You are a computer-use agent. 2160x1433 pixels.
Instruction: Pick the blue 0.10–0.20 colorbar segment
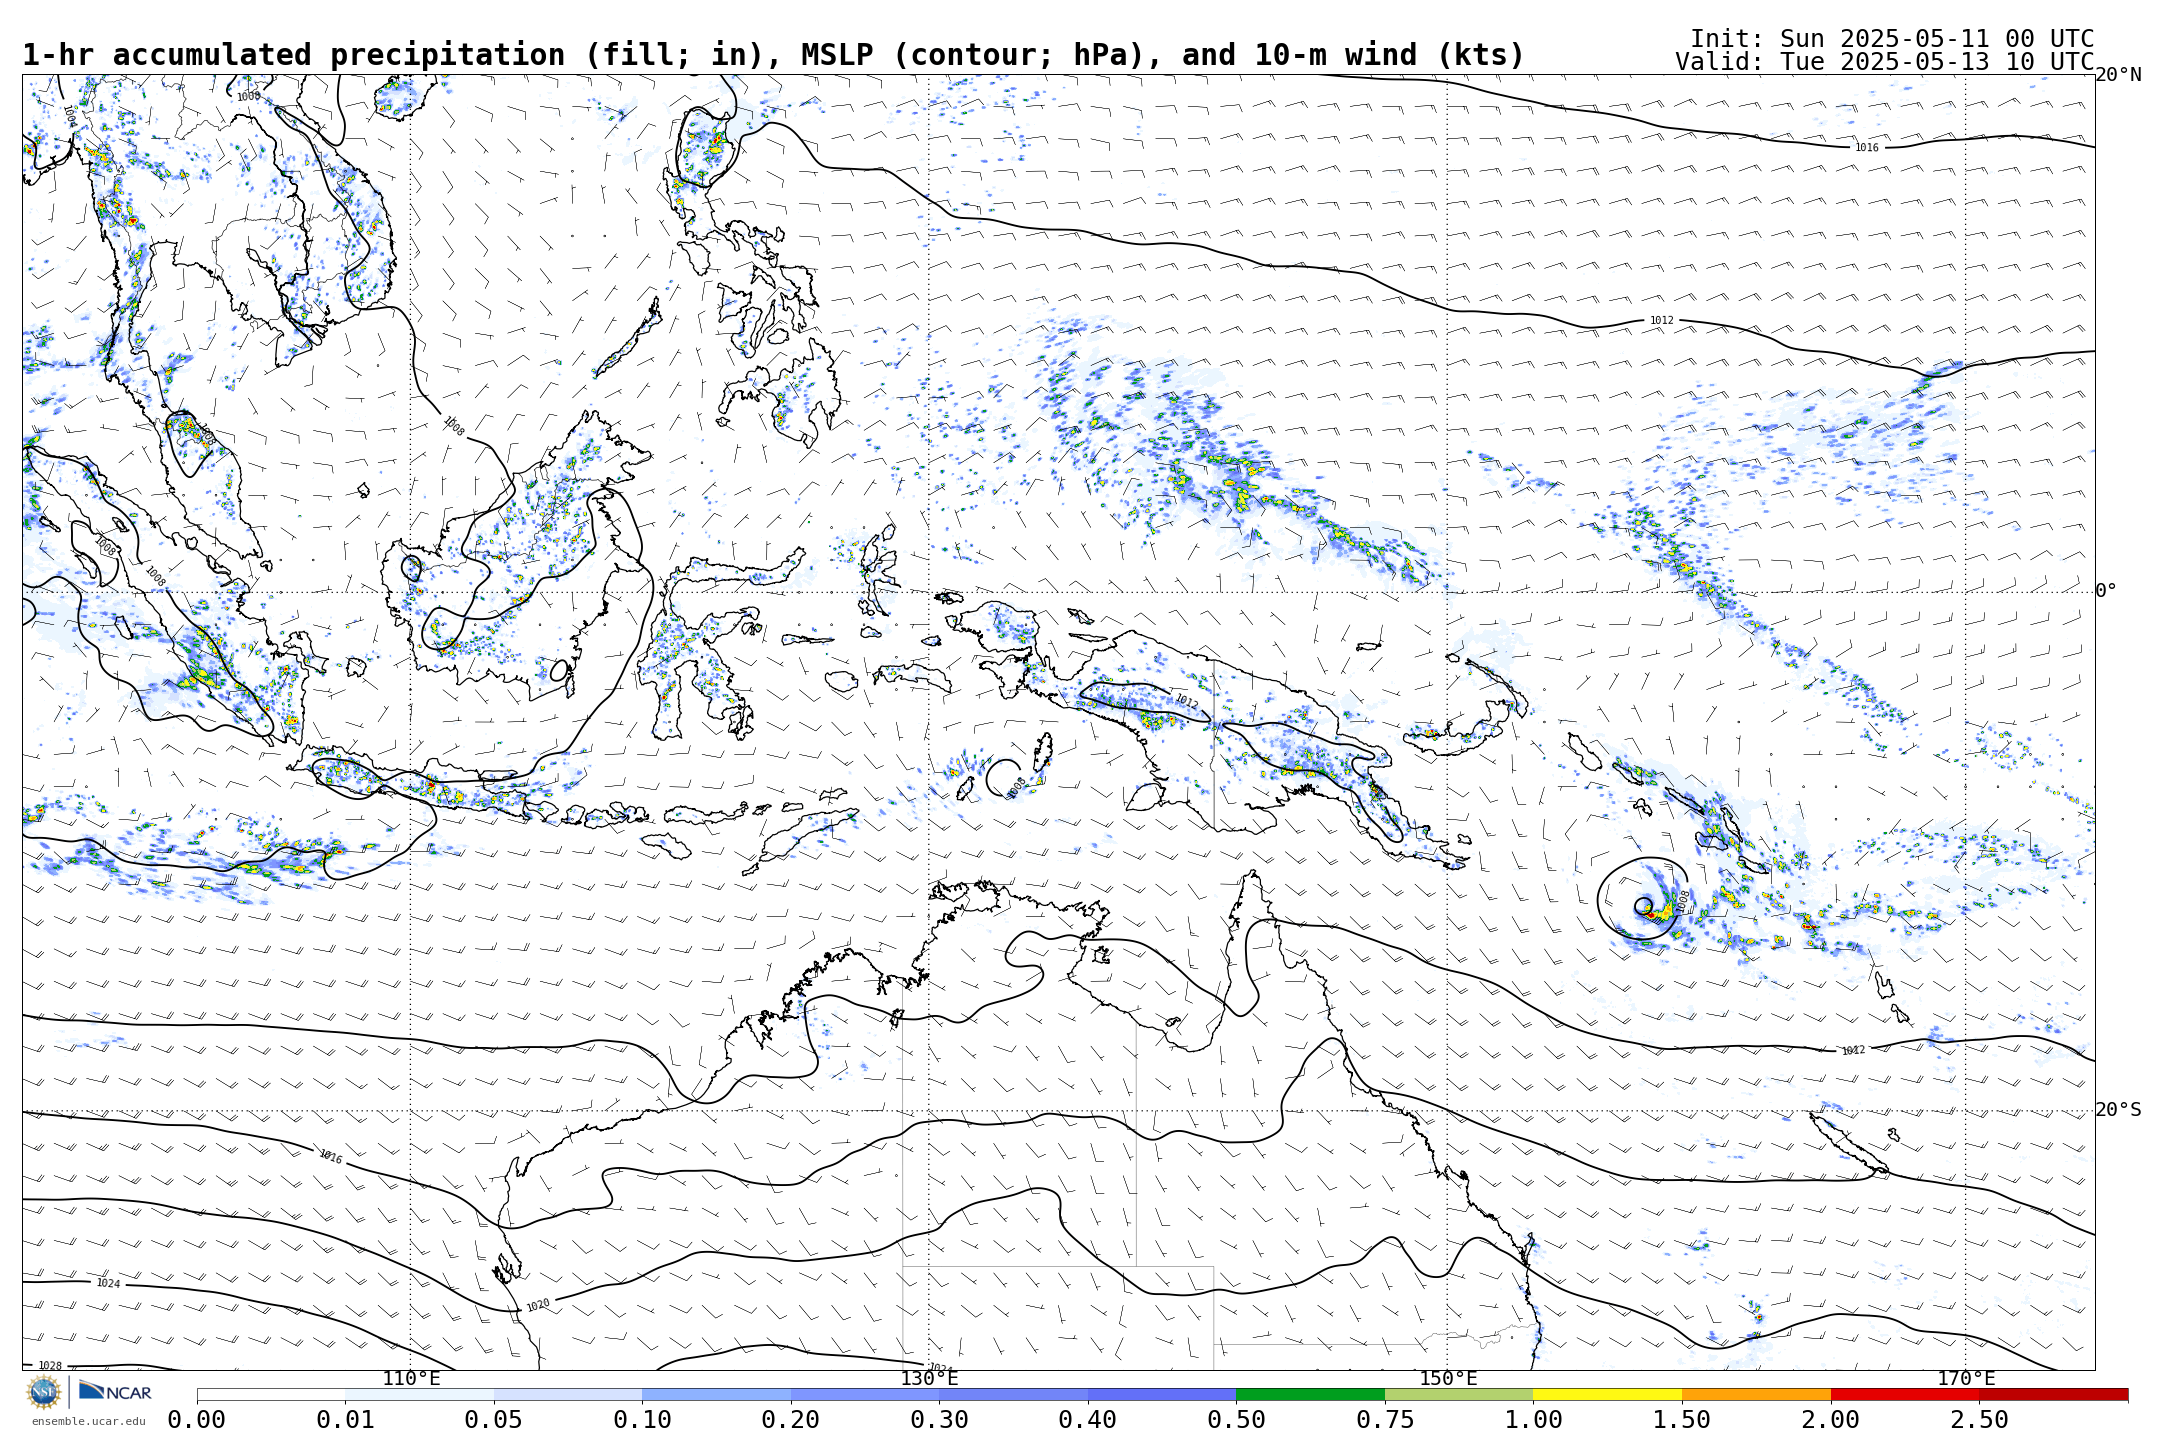click(716, 1394)
